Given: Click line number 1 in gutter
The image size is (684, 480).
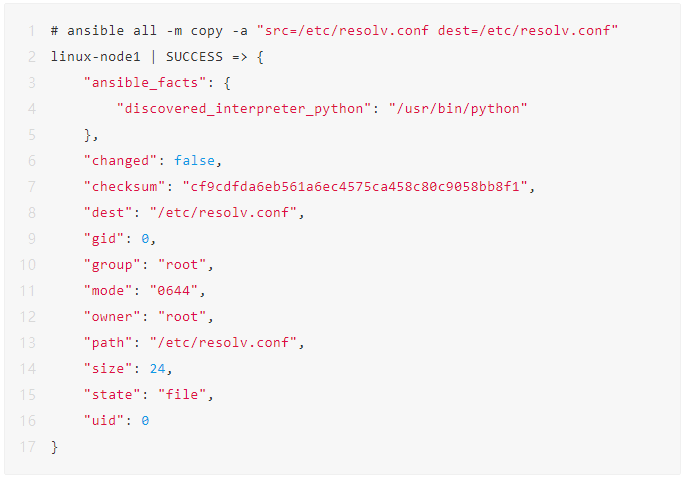Looking at the screenshot, I should [x=31, y=31].
